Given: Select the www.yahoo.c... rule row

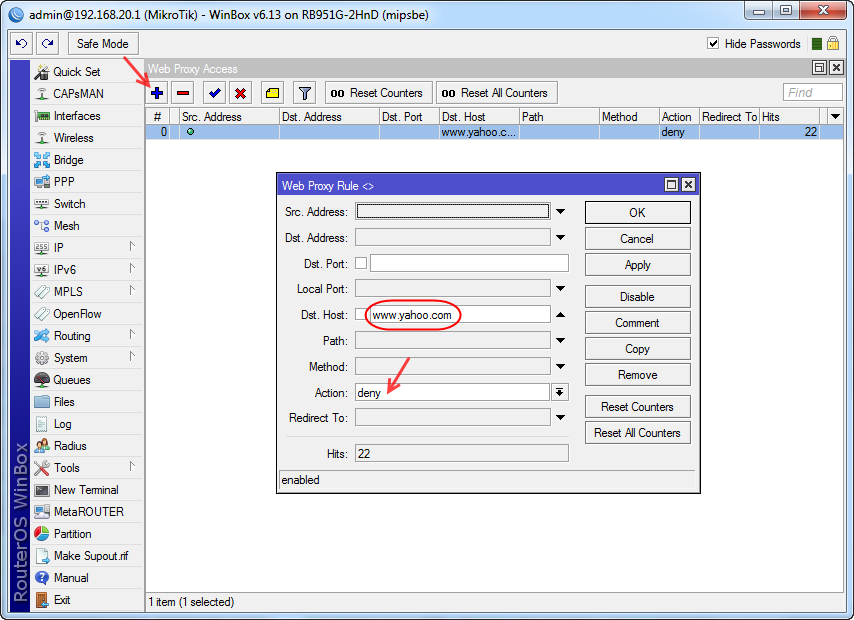Looking at the screenshot, I should (494, 132).
